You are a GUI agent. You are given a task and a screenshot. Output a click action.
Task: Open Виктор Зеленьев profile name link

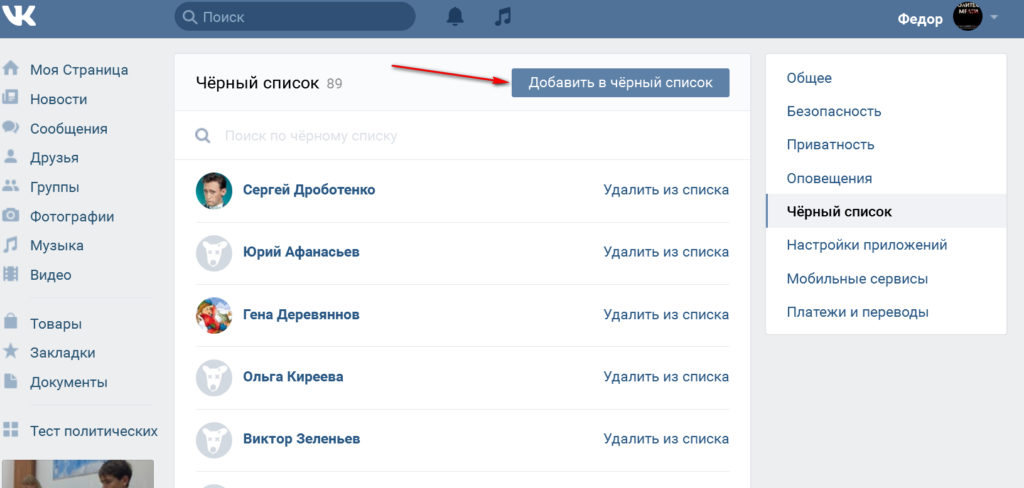click(302, 439)
